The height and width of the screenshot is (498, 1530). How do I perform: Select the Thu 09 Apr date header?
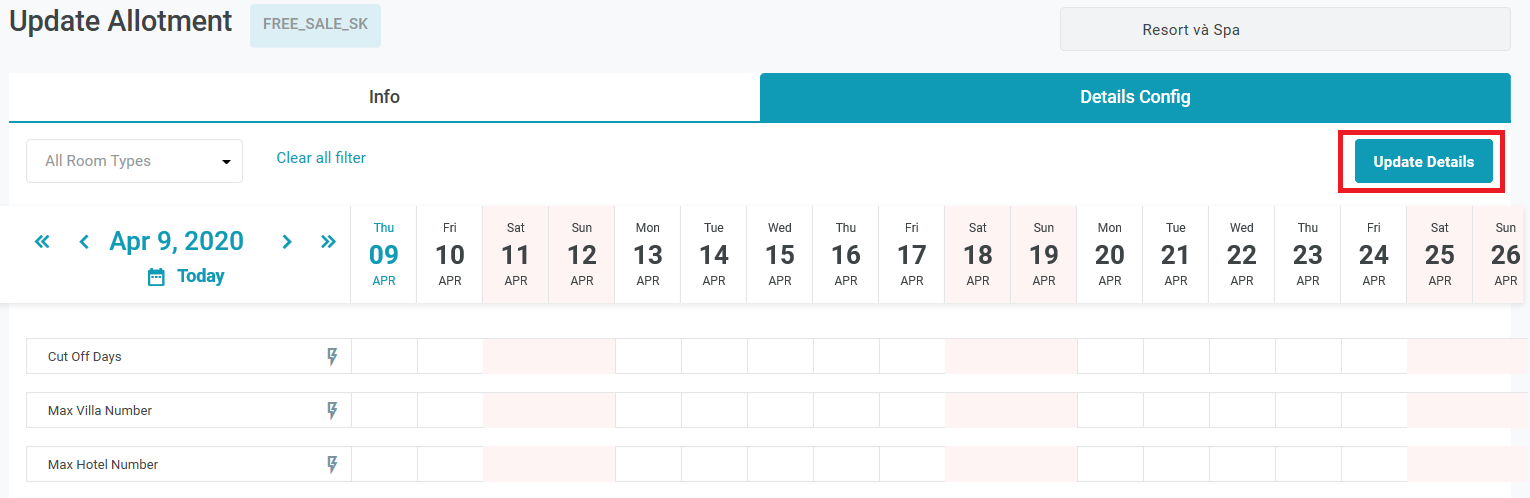(x=384, y=254)
